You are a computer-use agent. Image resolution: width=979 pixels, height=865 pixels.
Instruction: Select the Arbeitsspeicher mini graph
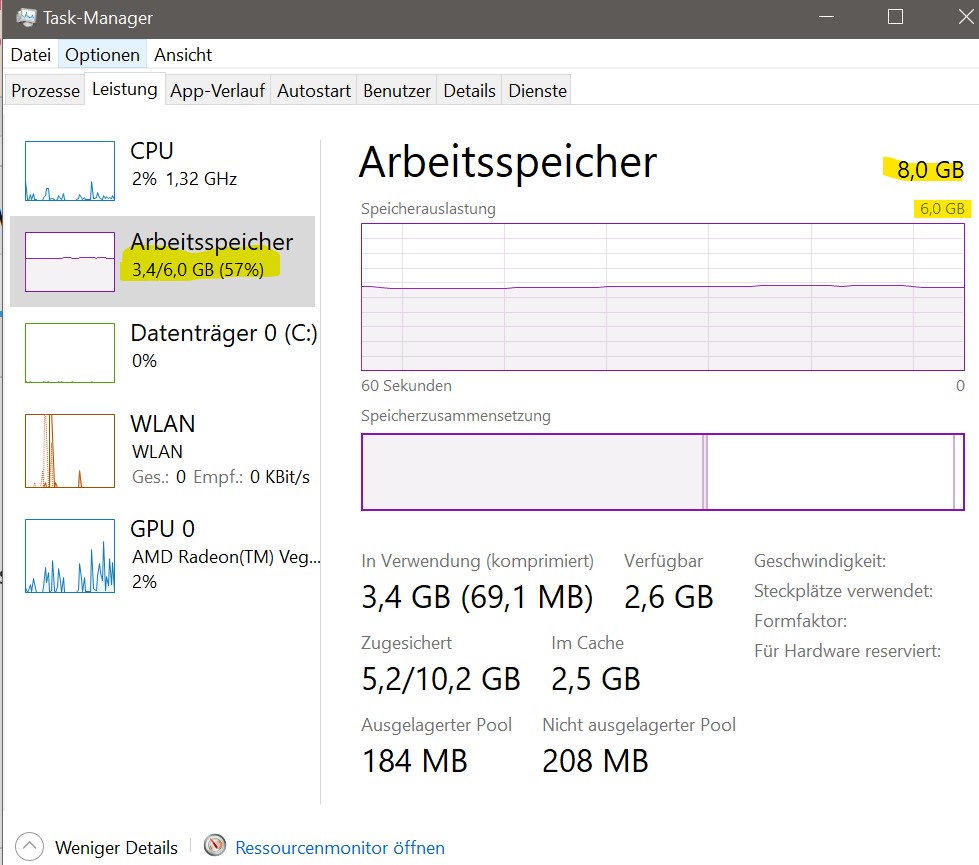[x=70, y=261]
